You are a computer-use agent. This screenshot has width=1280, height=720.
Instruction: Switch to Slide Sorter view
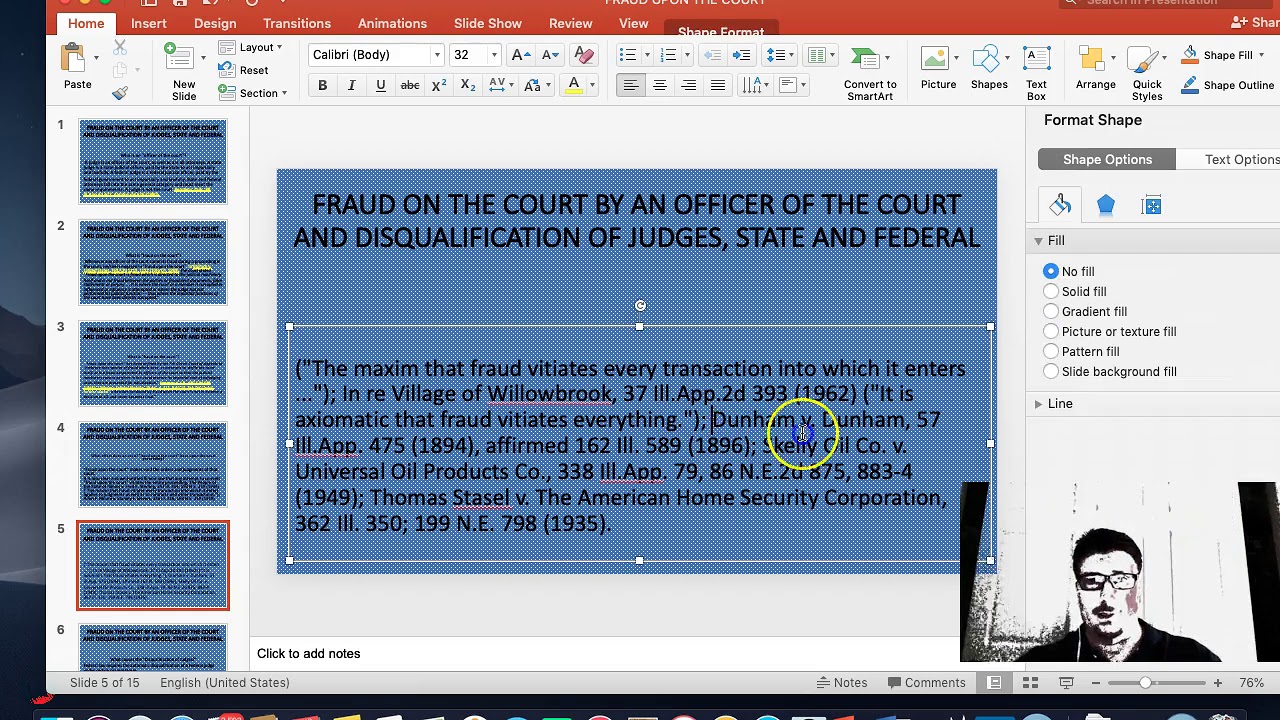click(x=1030, y=682)
